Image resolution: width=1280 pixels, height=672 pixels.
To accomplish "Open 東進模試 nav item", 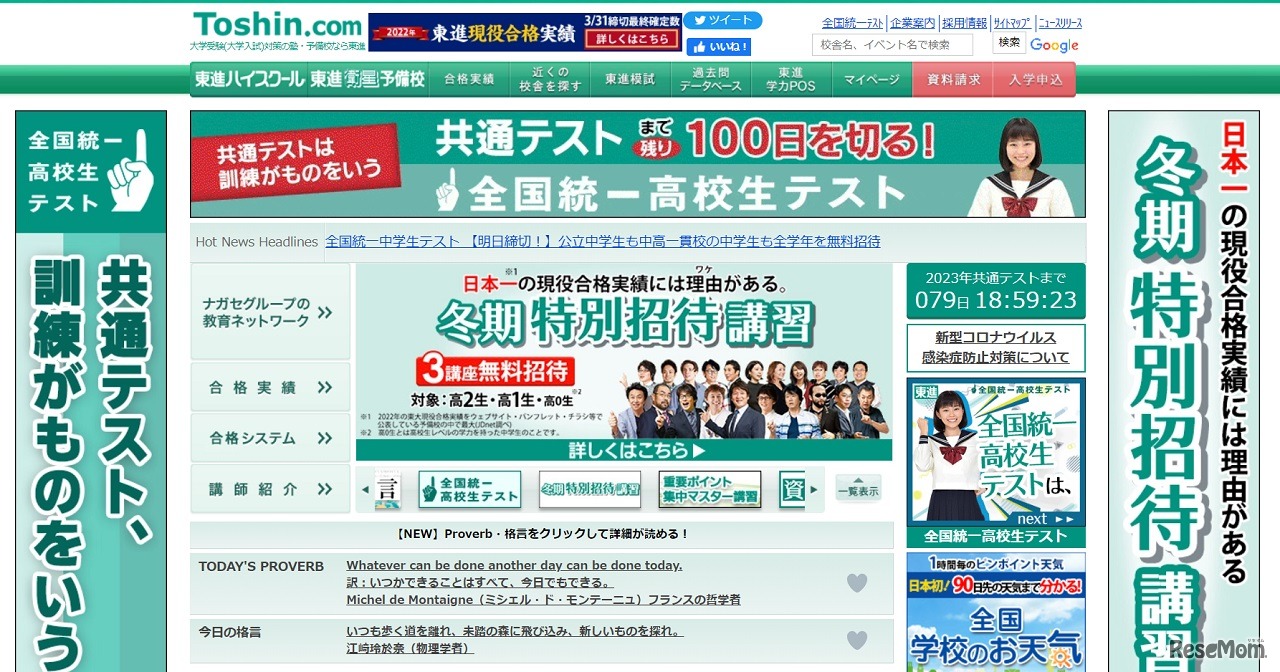I will pyautogui.click(x=630, y=79).
